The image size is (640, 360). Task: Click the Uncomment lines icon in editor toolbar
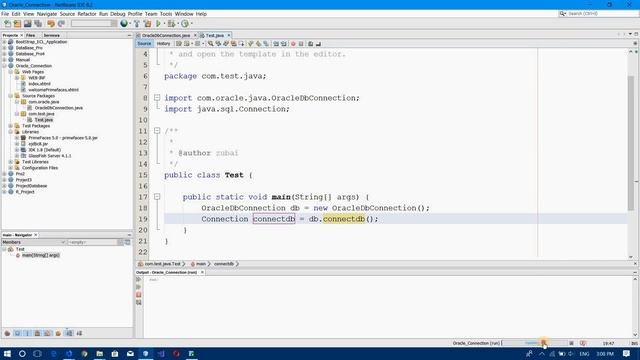click(318, 44)
